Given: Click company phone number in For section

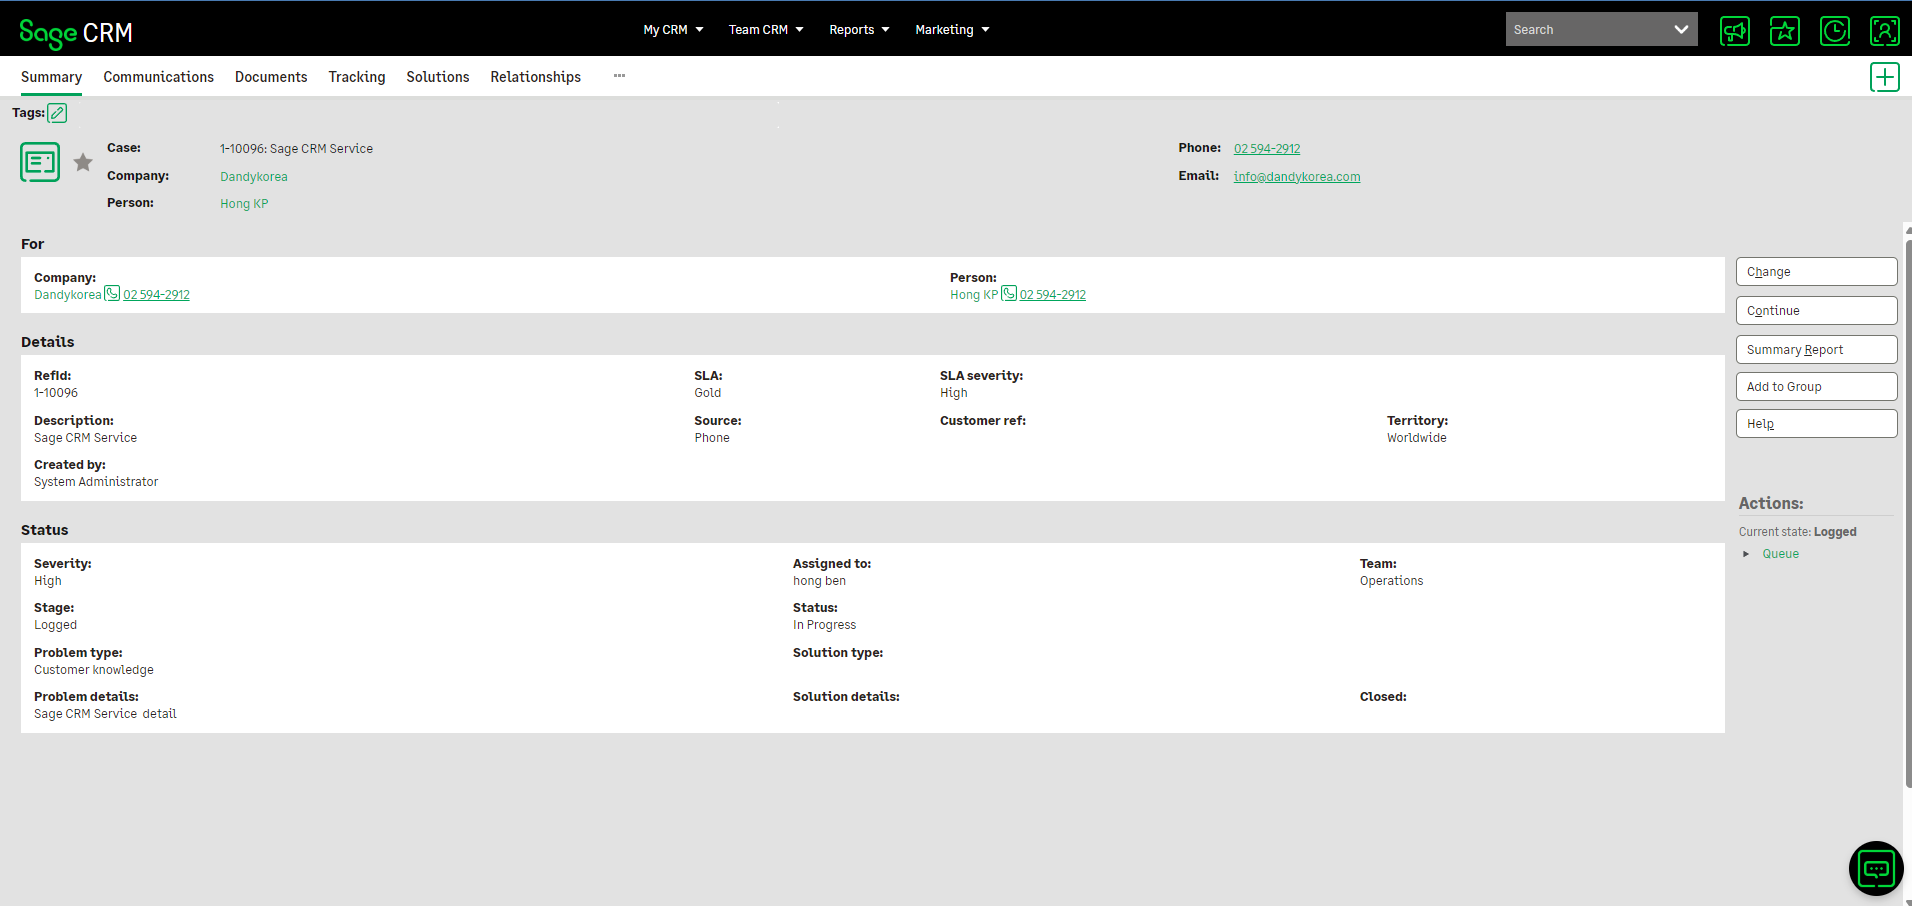Looking at the screenshot, I should [156, 295].
